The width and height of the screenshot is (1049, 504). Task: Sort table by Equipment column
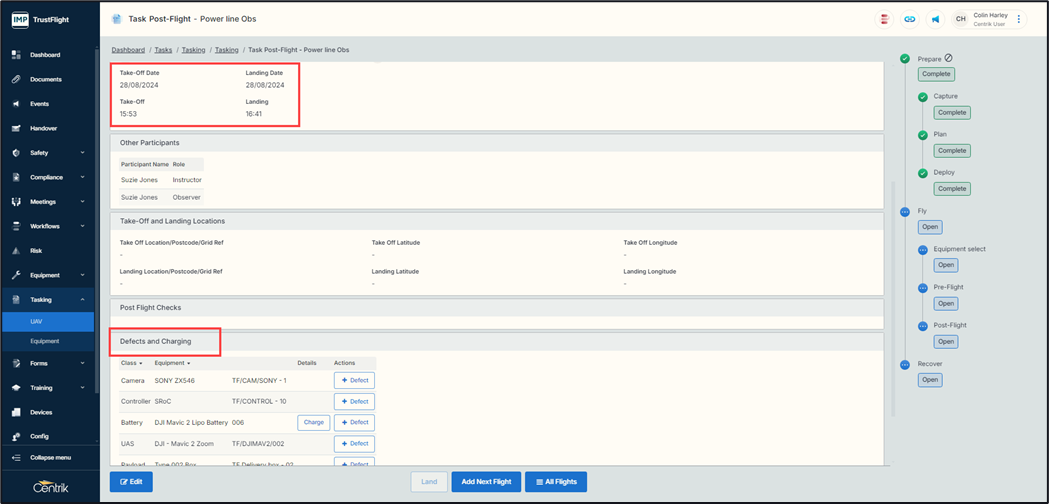[172, 363]
